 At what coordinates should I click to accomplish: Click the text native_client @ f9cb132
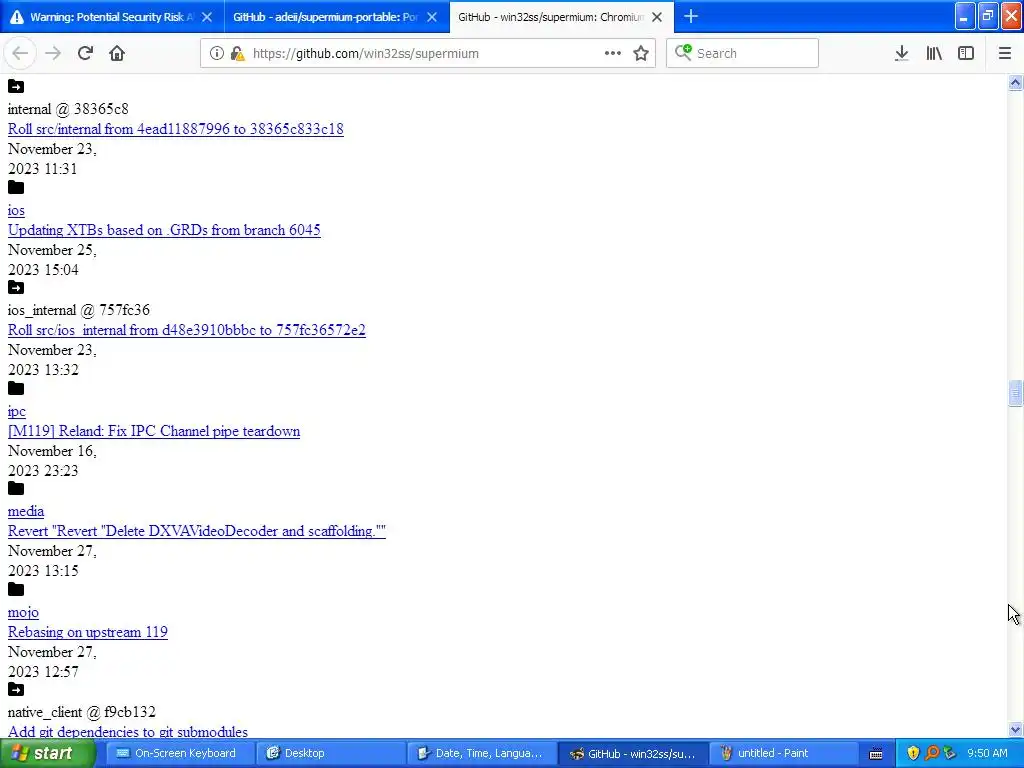coord(82,712)
